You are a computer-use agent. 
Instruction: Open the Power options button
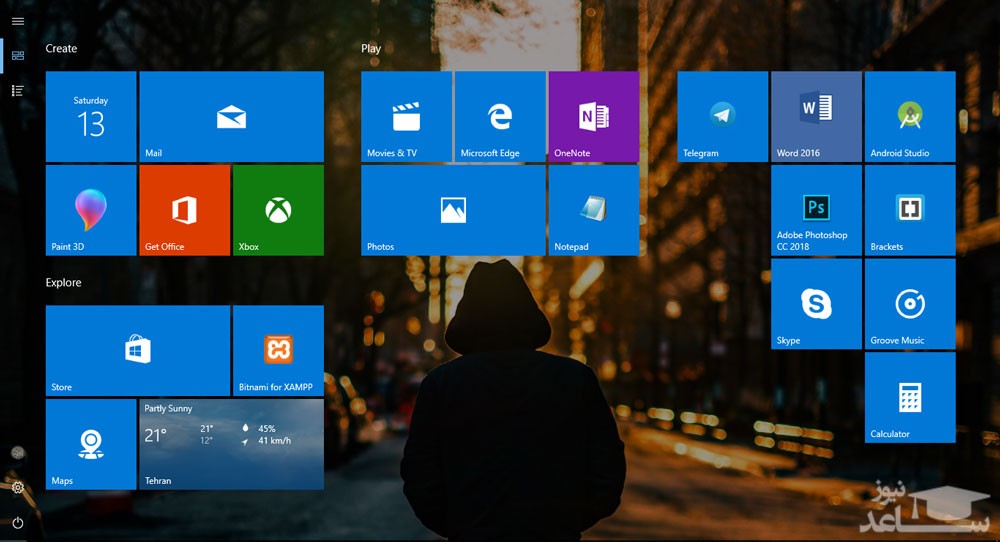pyautogui.click(x=18, y=522)
